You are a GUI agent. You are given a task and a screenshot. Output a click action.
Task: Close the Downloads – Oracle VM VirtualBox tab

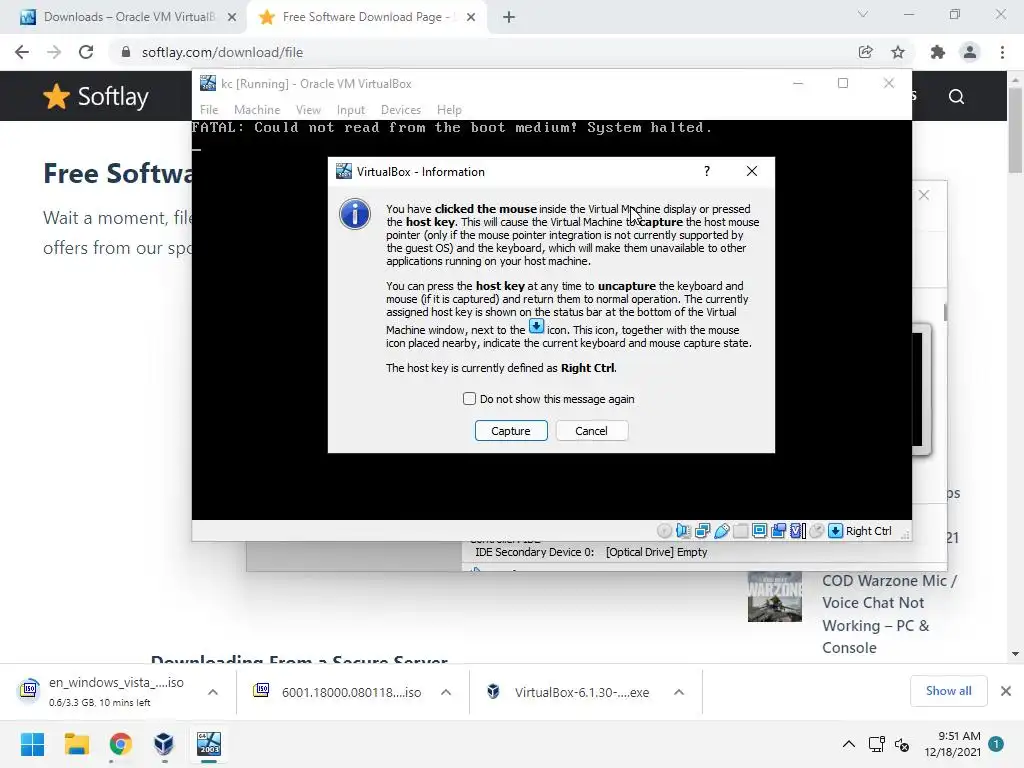point(232,17)
